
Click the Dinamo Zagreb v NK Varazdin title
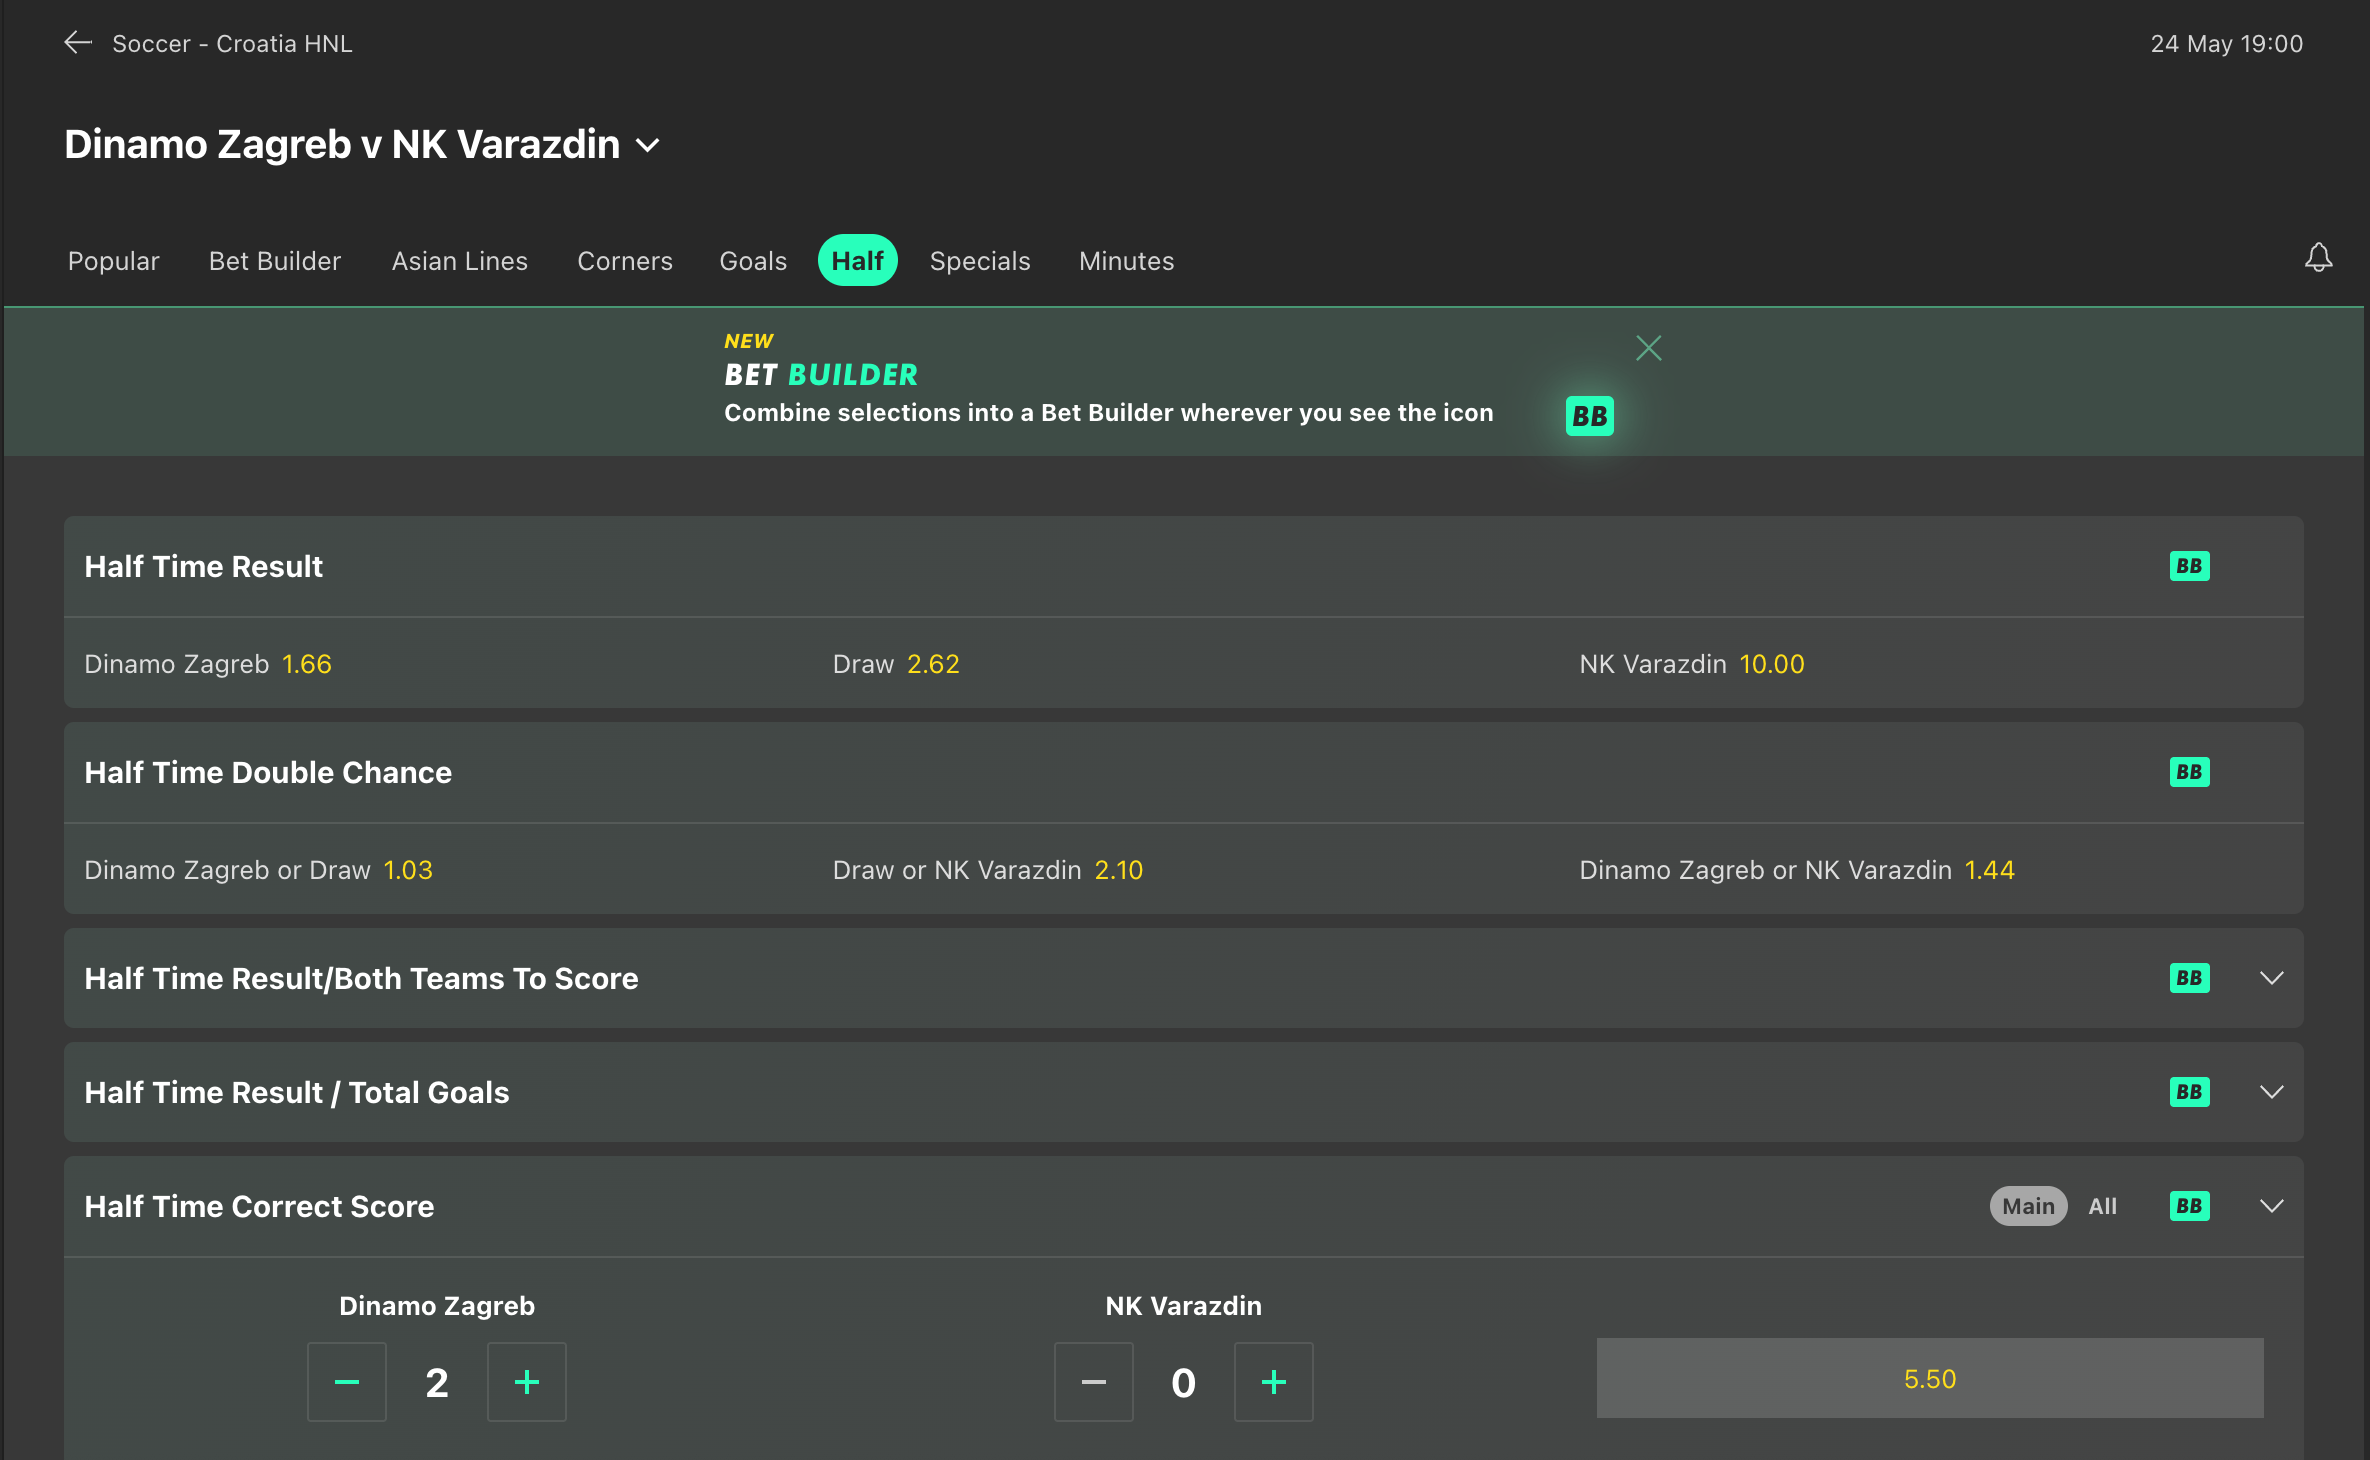click(x=342, y=145)
